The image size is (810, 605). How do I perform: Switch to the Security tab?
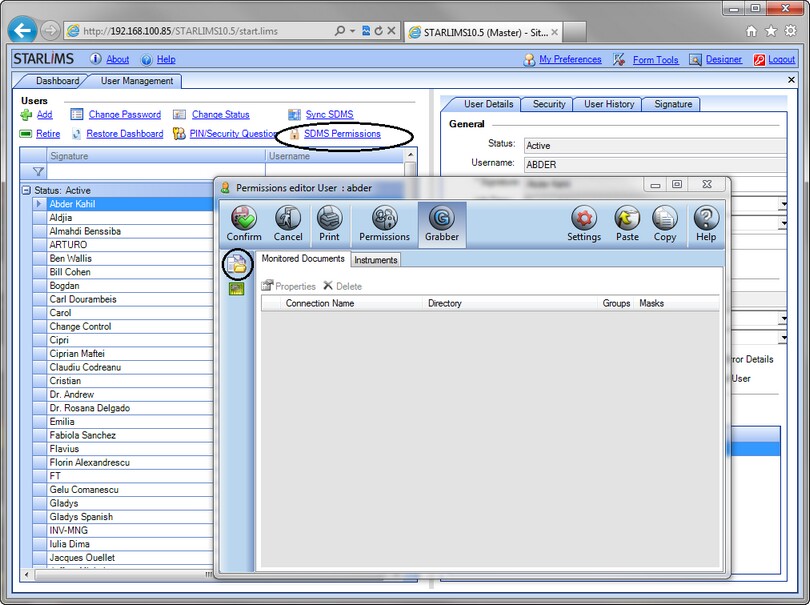(549, 104)
